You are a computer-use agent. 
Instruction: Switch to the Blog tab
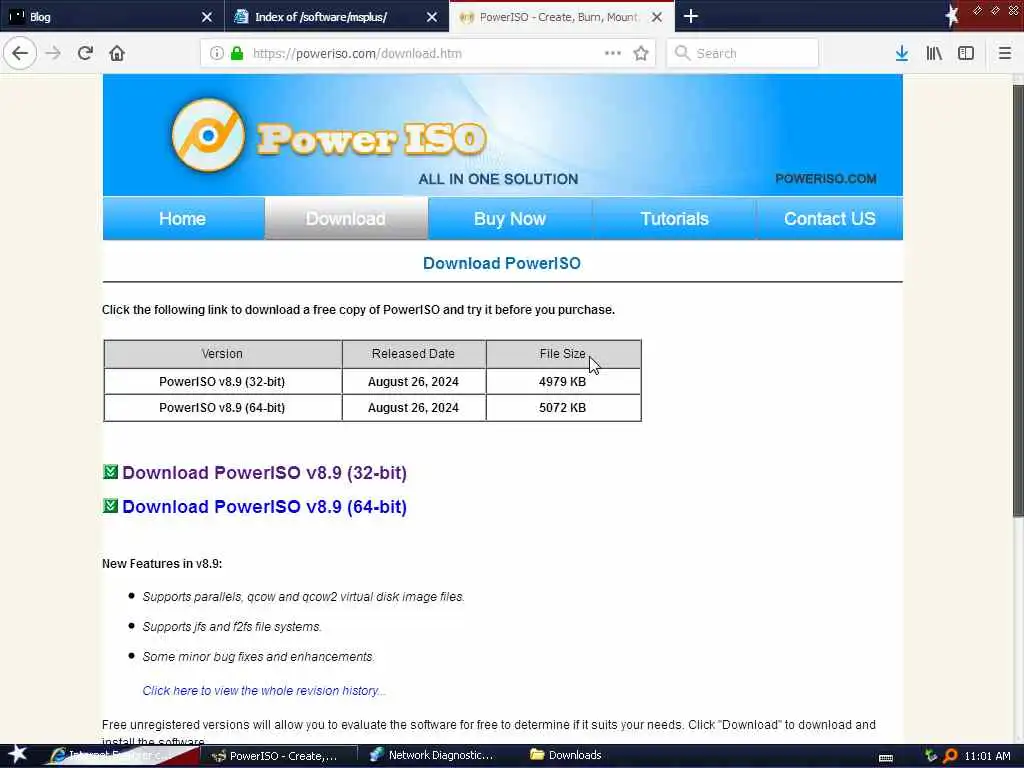point(112,16)
